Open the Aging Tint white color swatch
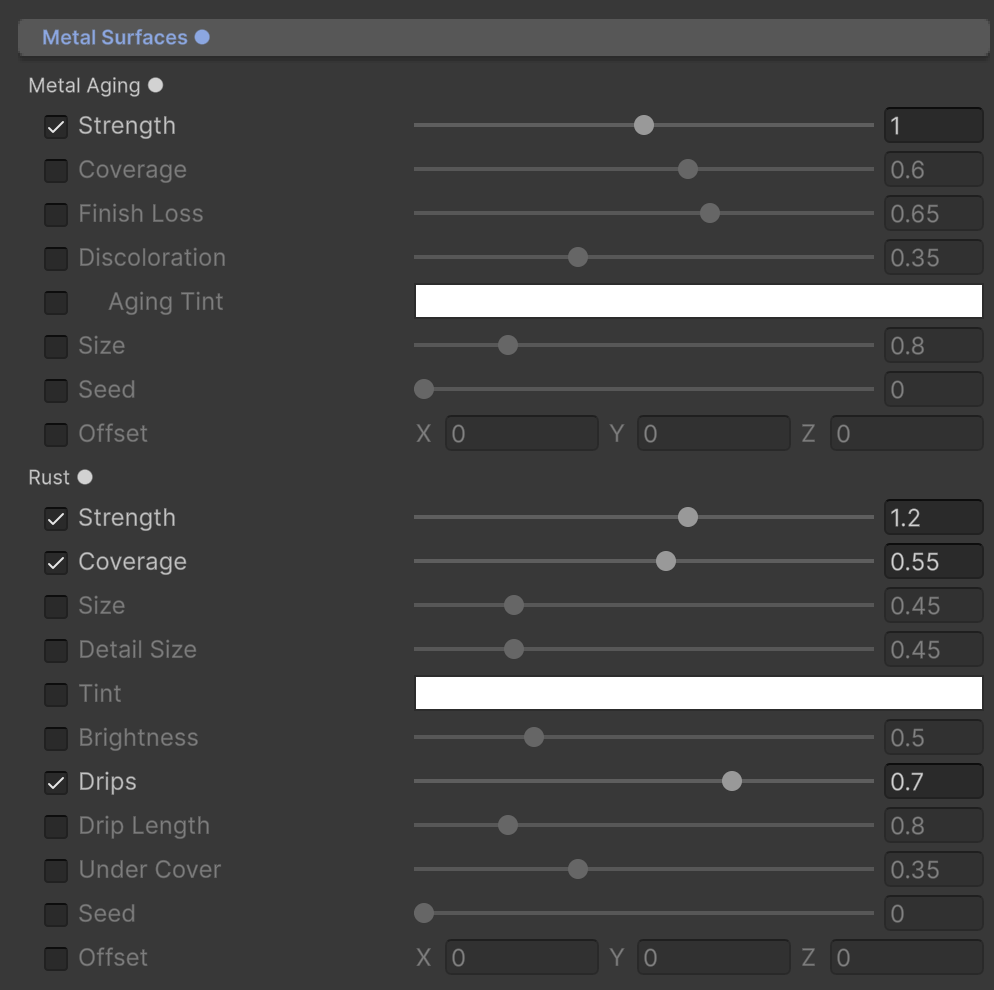This screenshot has width=994, height=990. tap(699, 301)
